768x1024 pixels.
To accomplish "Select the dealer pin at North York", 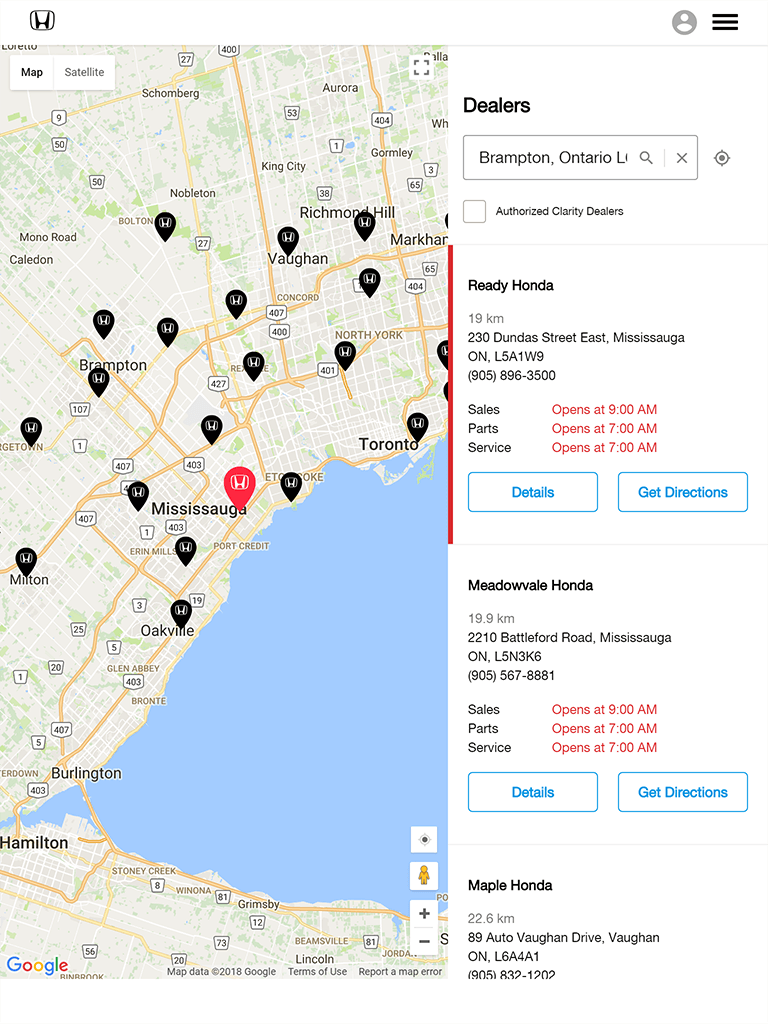I will tap(345, 356).
